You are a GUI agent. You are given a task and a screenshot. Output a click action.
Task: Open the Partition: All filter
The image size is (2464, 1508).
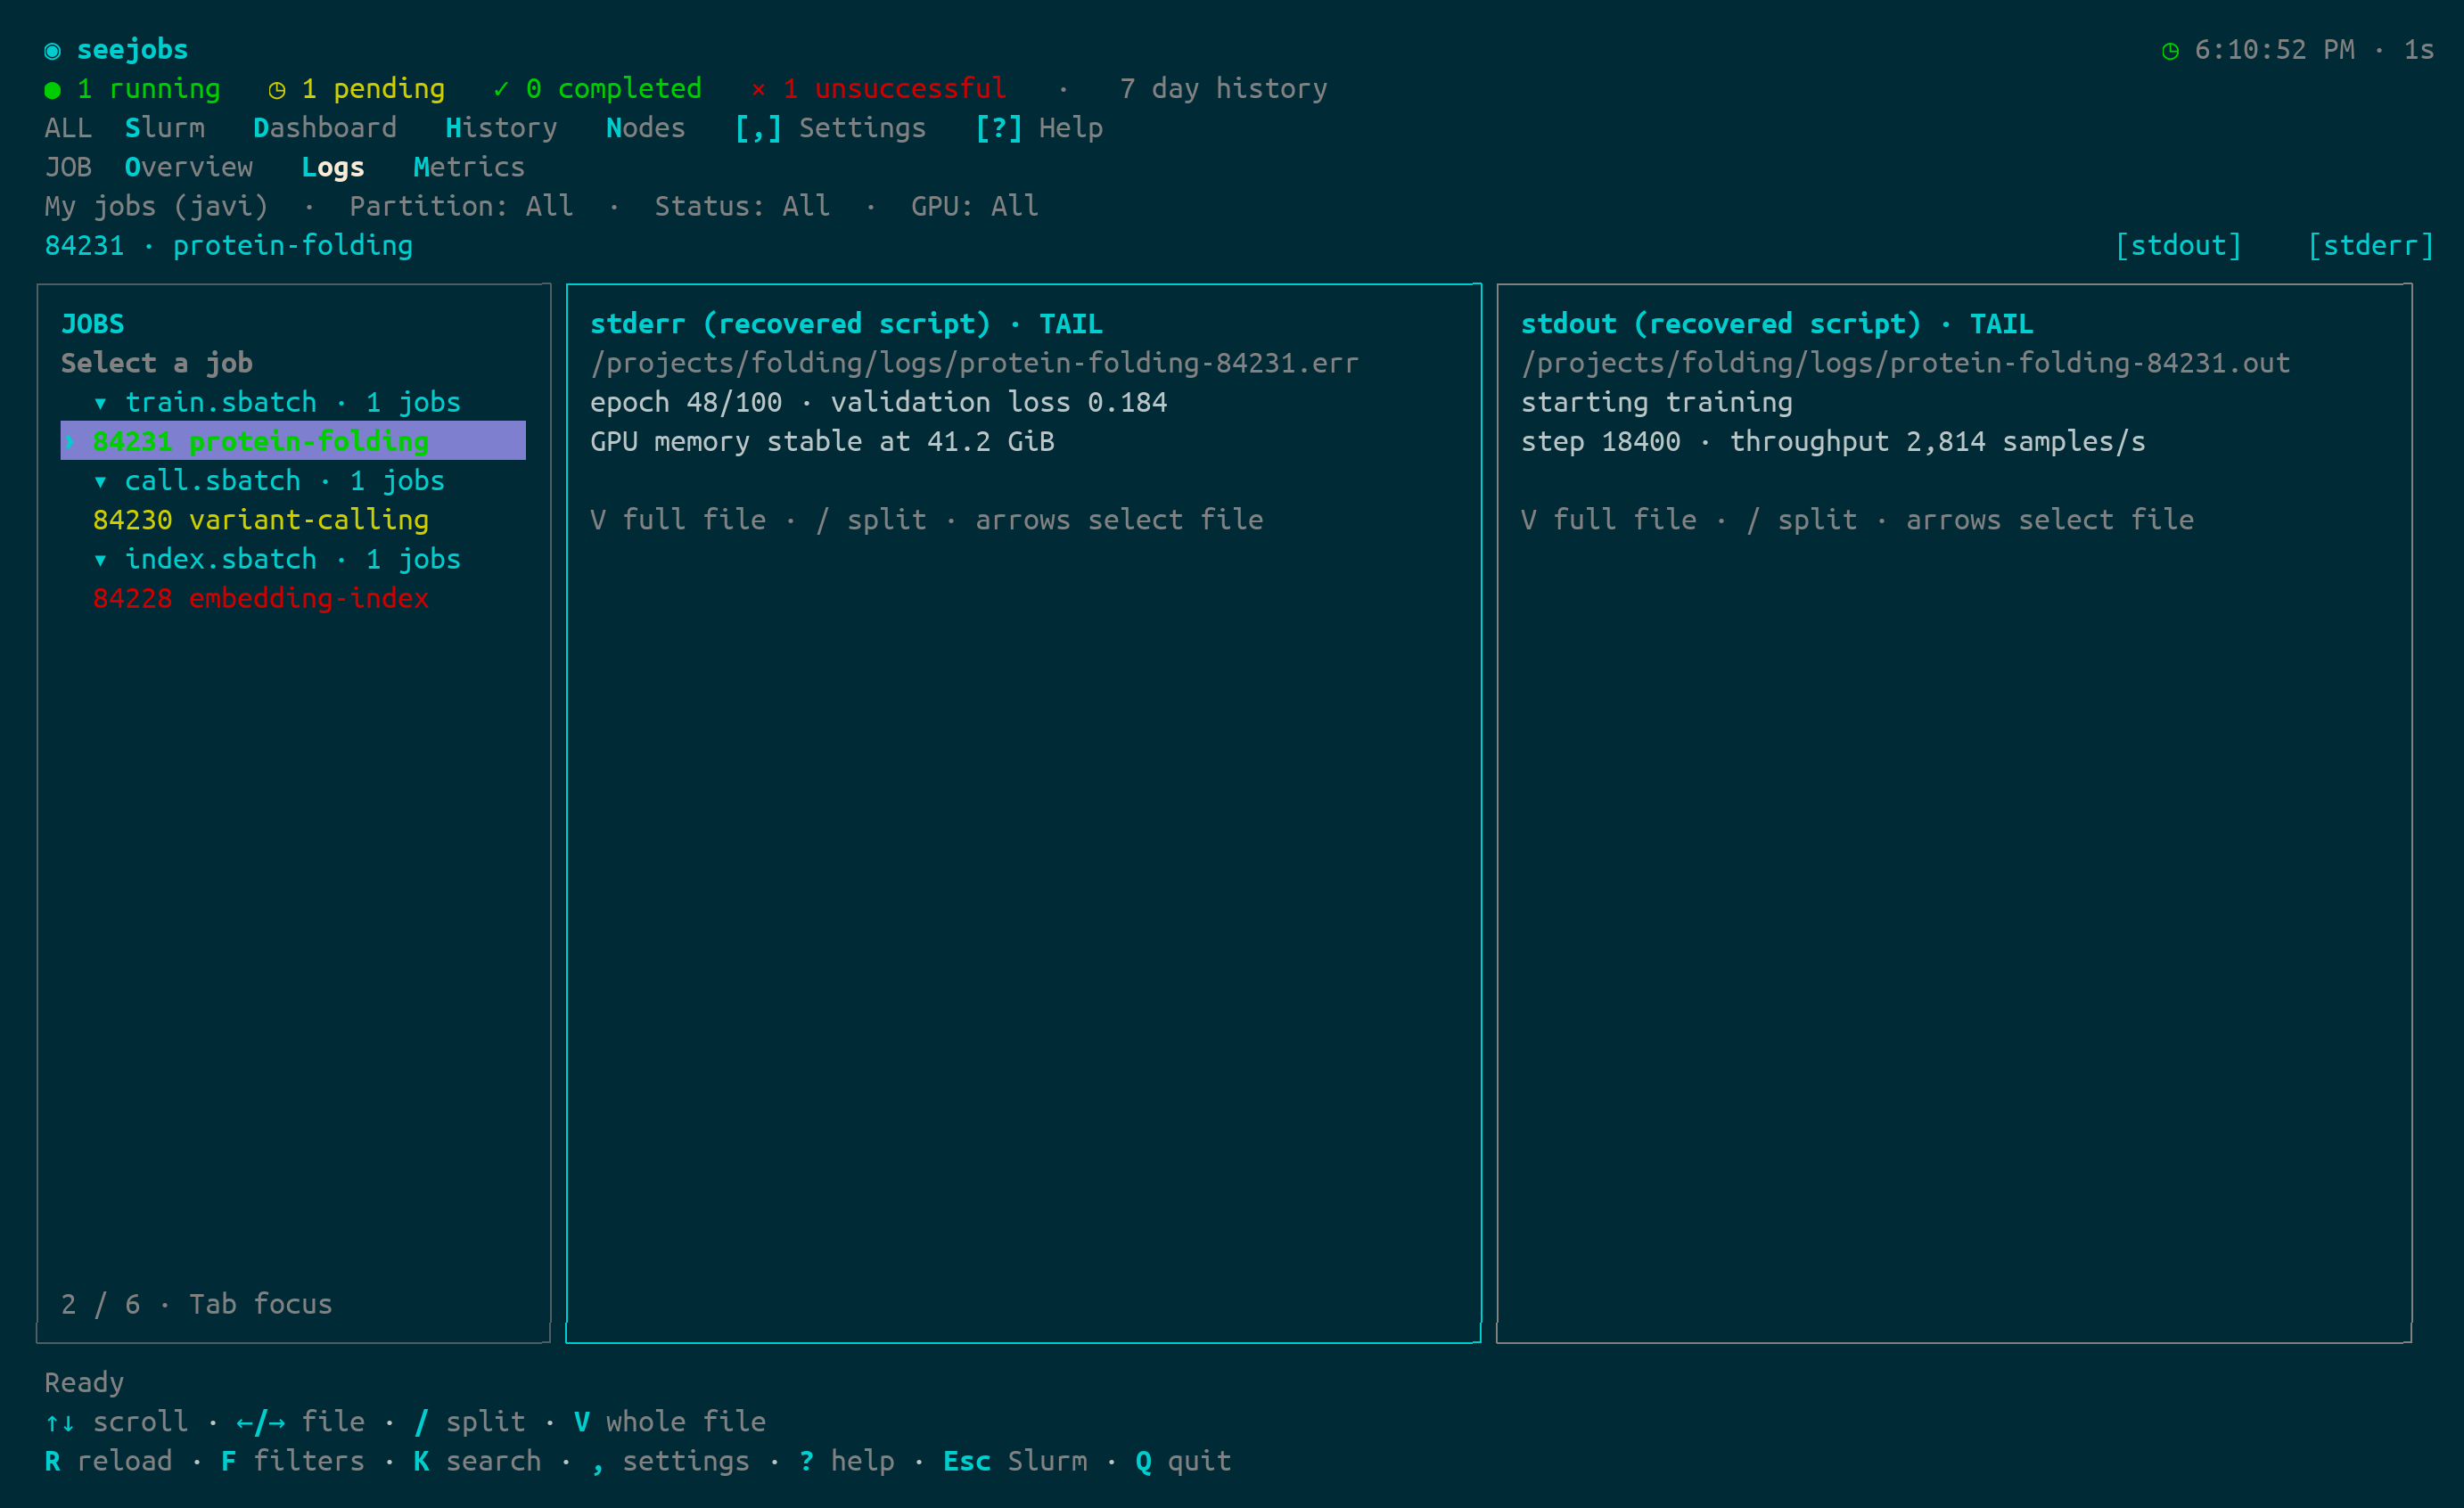(x=461, y=206)
